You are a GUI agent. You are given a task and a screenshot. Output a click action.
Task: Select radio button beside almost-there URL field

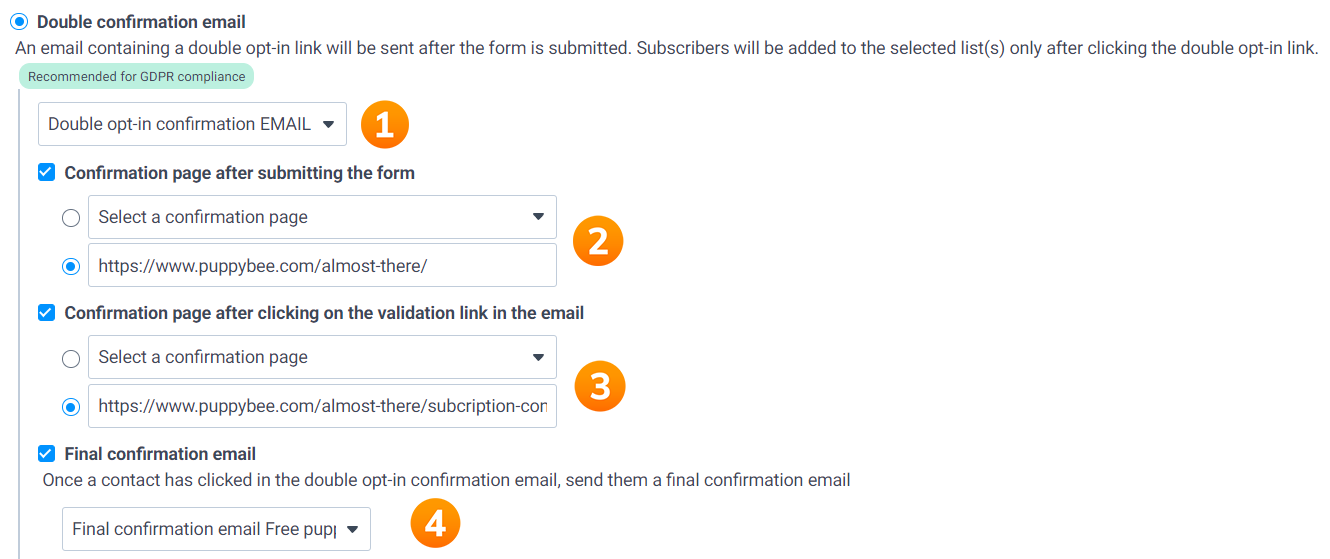tap(71, 266)
